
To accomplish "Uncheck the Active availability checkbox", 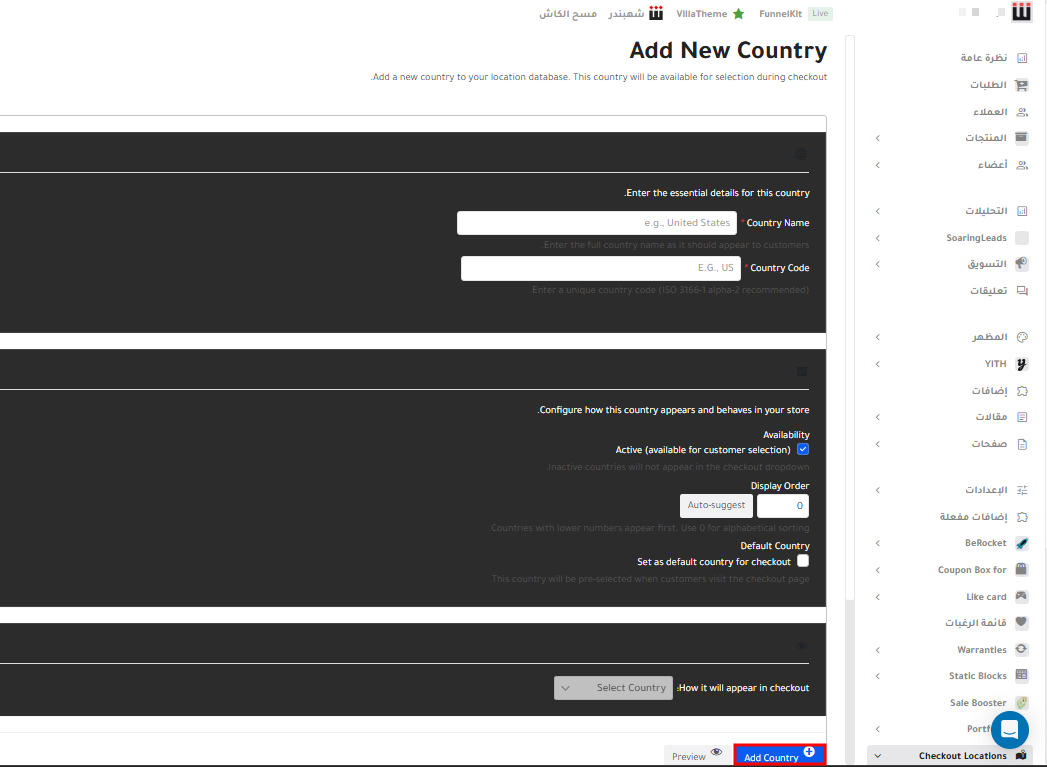I will point(803,450).
